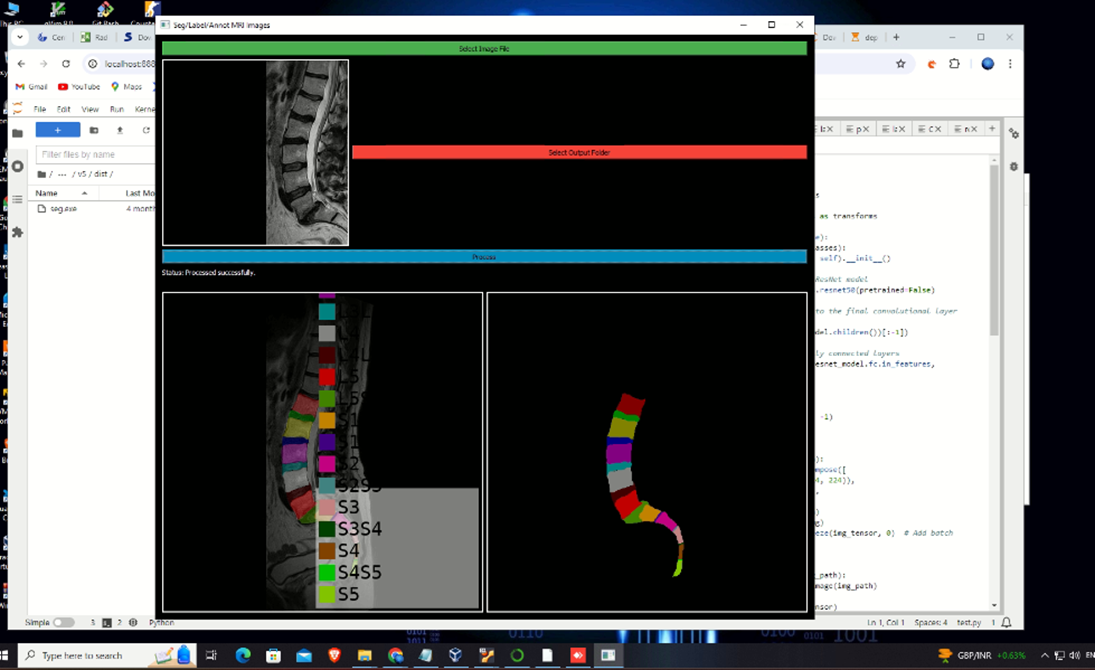Screen dimensions: 1095x670
Task: Open the Chrome three-dot menu
Action: pyautogui.click(x=1011, y=64)
